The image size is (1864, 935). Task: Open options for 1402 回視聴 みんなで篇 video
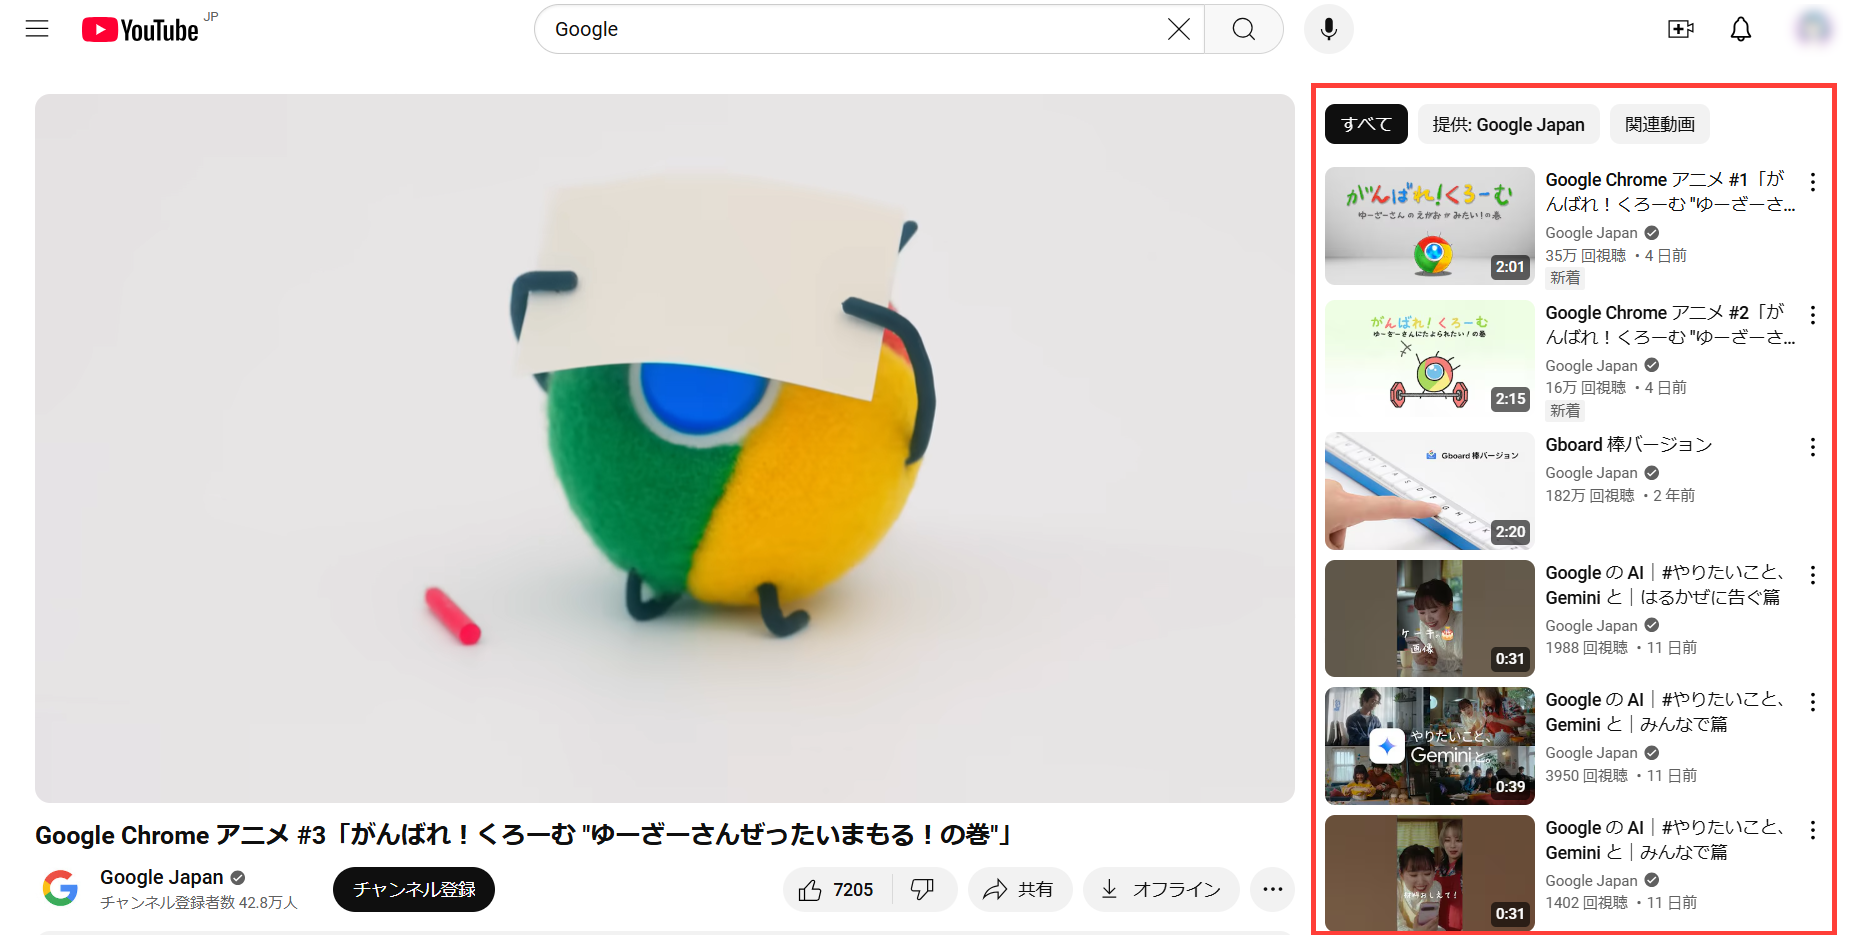pos(1812,829)
